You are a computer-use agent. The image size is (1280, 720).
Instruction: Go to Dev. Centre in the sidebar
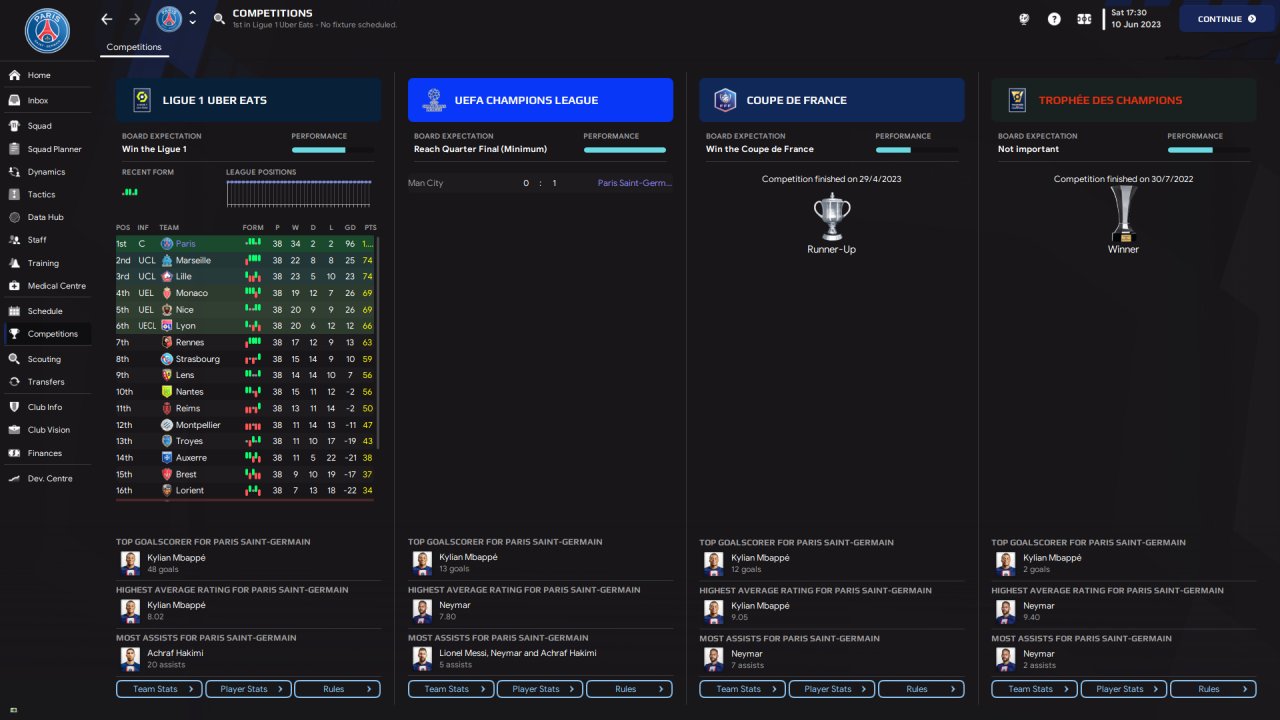click(x=50, y=478)
